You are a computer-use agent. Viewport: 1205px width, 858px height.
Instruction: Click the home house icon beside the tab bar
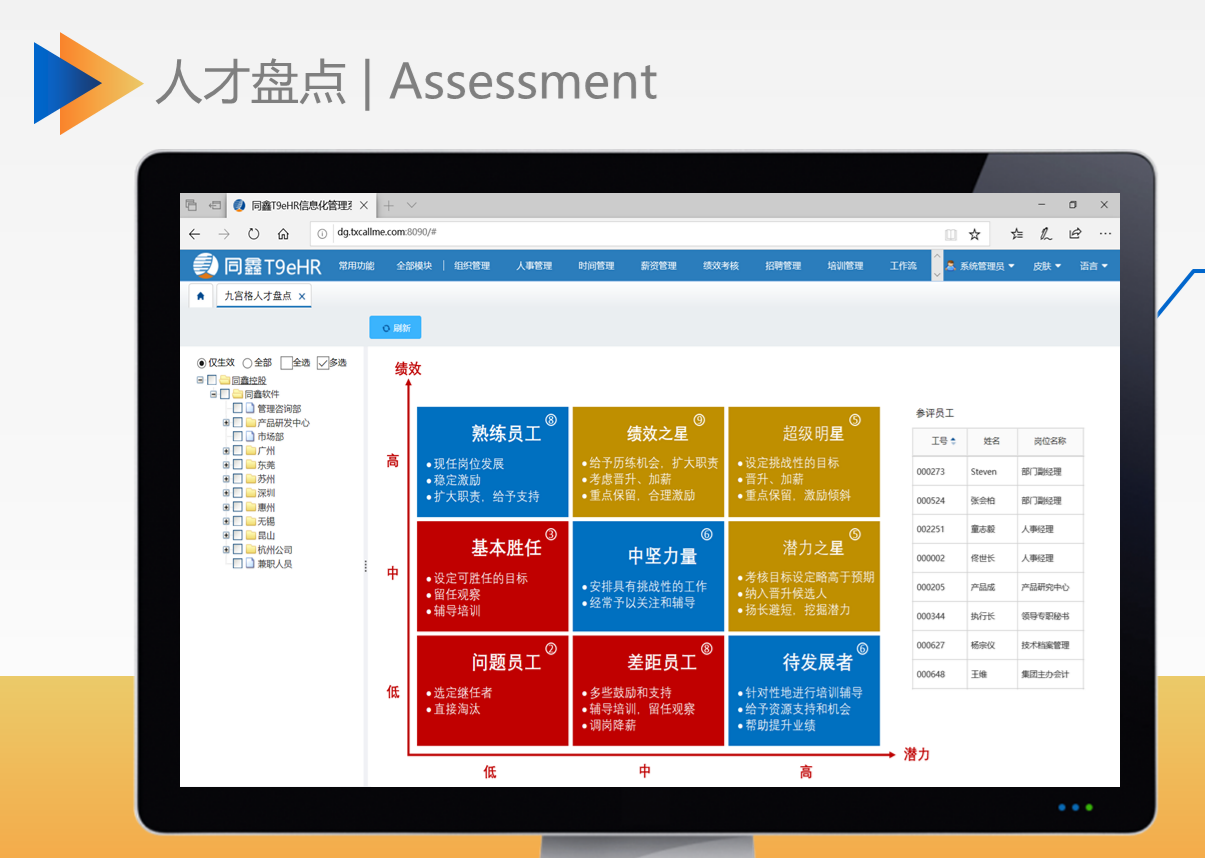tap(203, 296)
